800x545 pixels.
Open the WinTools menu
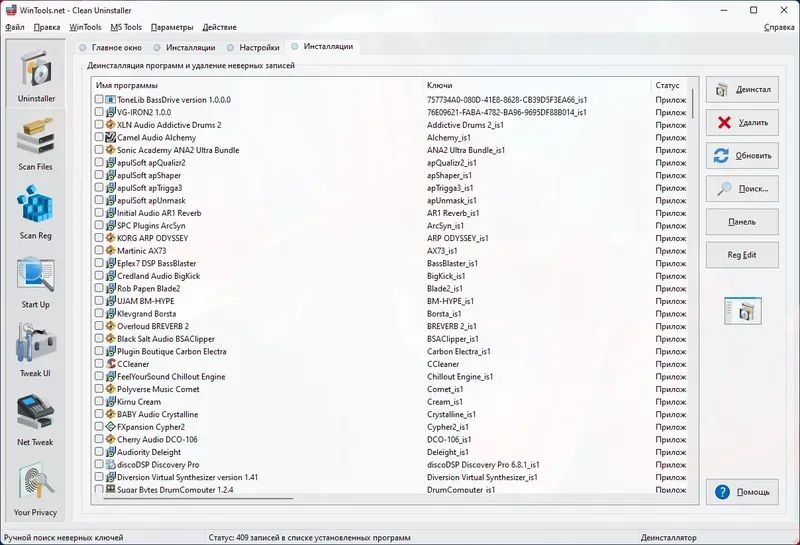pos(85,27)
